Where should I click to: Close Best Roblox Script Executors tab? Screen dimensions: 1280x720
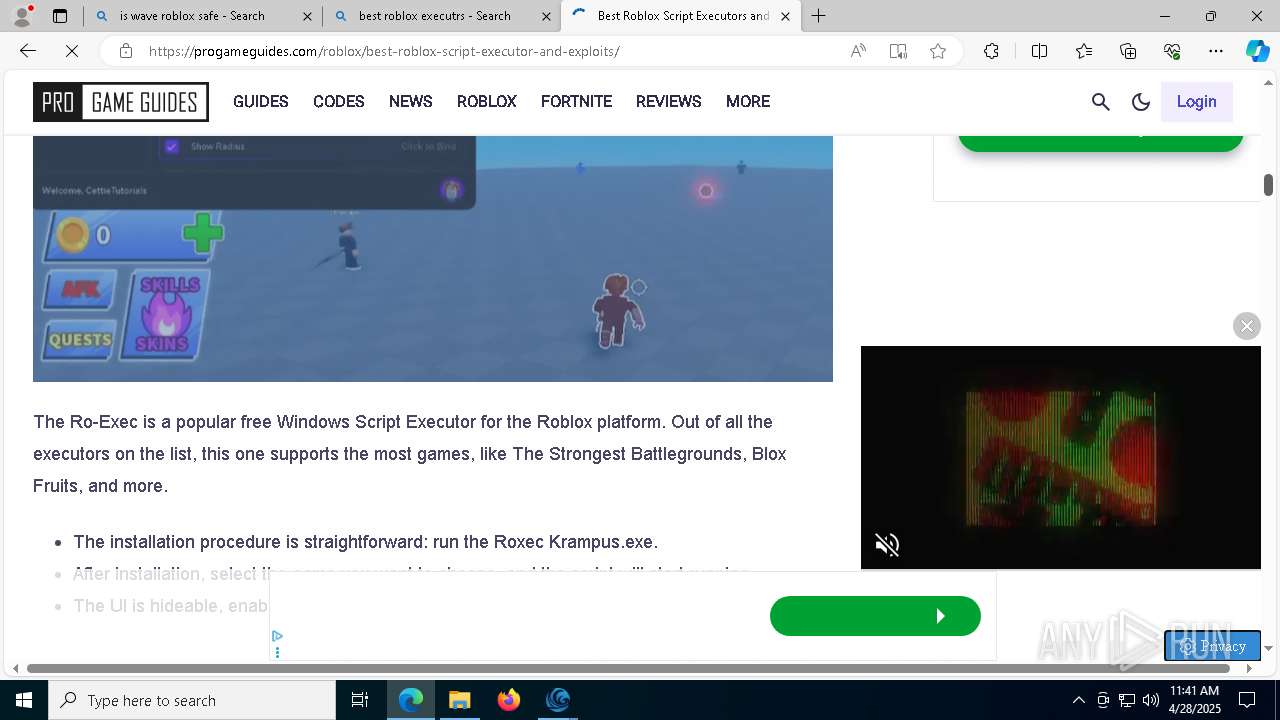point(785,16)
